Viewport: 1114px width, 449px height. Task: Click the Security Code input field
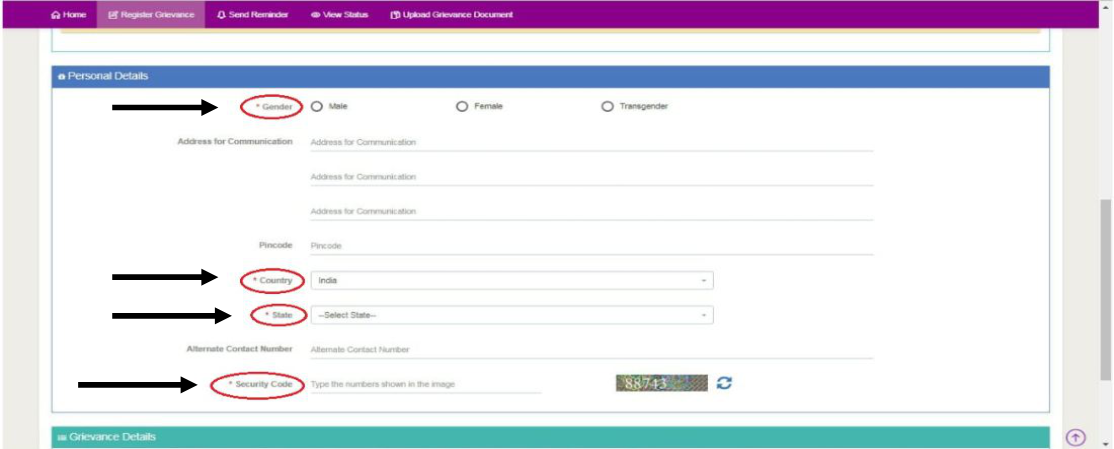[x=425, y=384]
